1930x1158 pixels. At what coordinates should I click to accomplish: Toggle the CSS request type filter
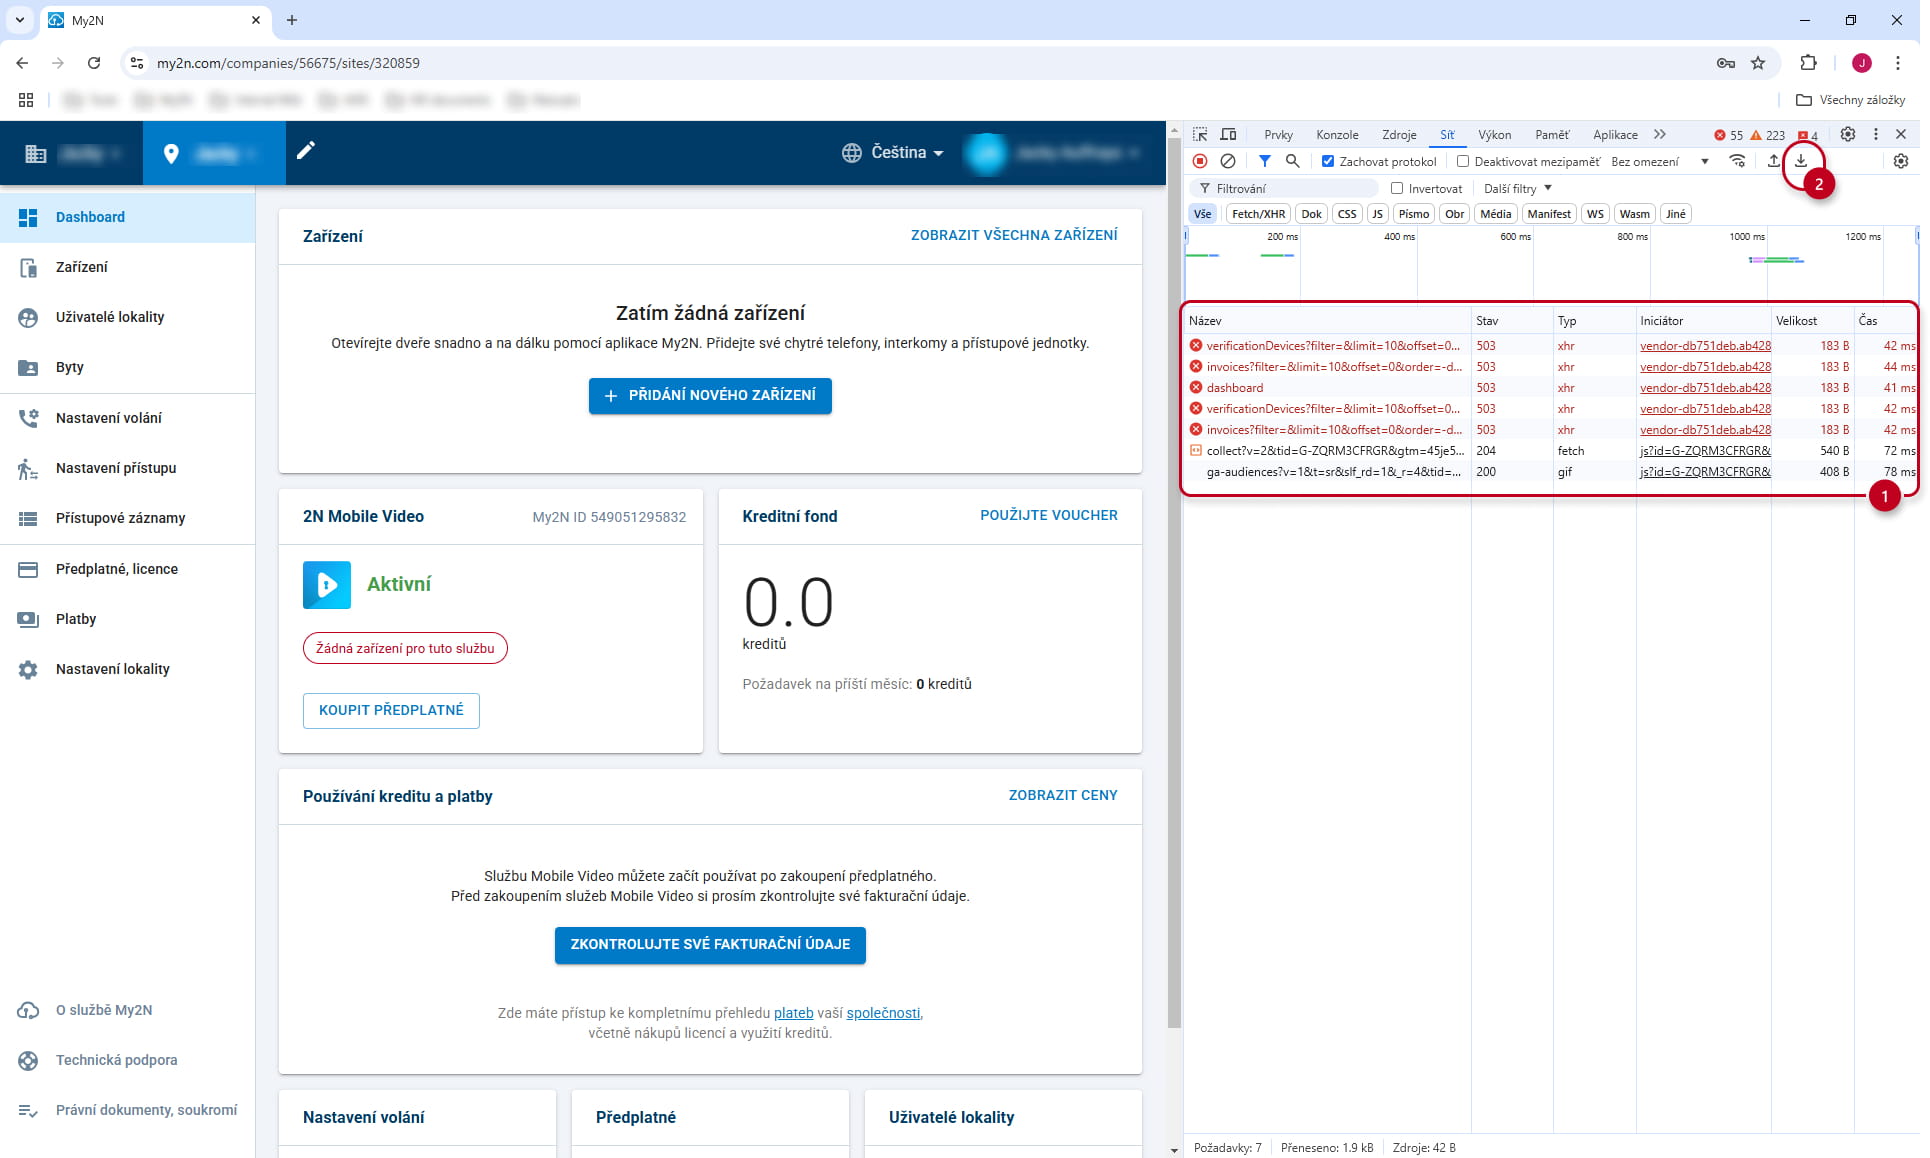pos(1347,214)
